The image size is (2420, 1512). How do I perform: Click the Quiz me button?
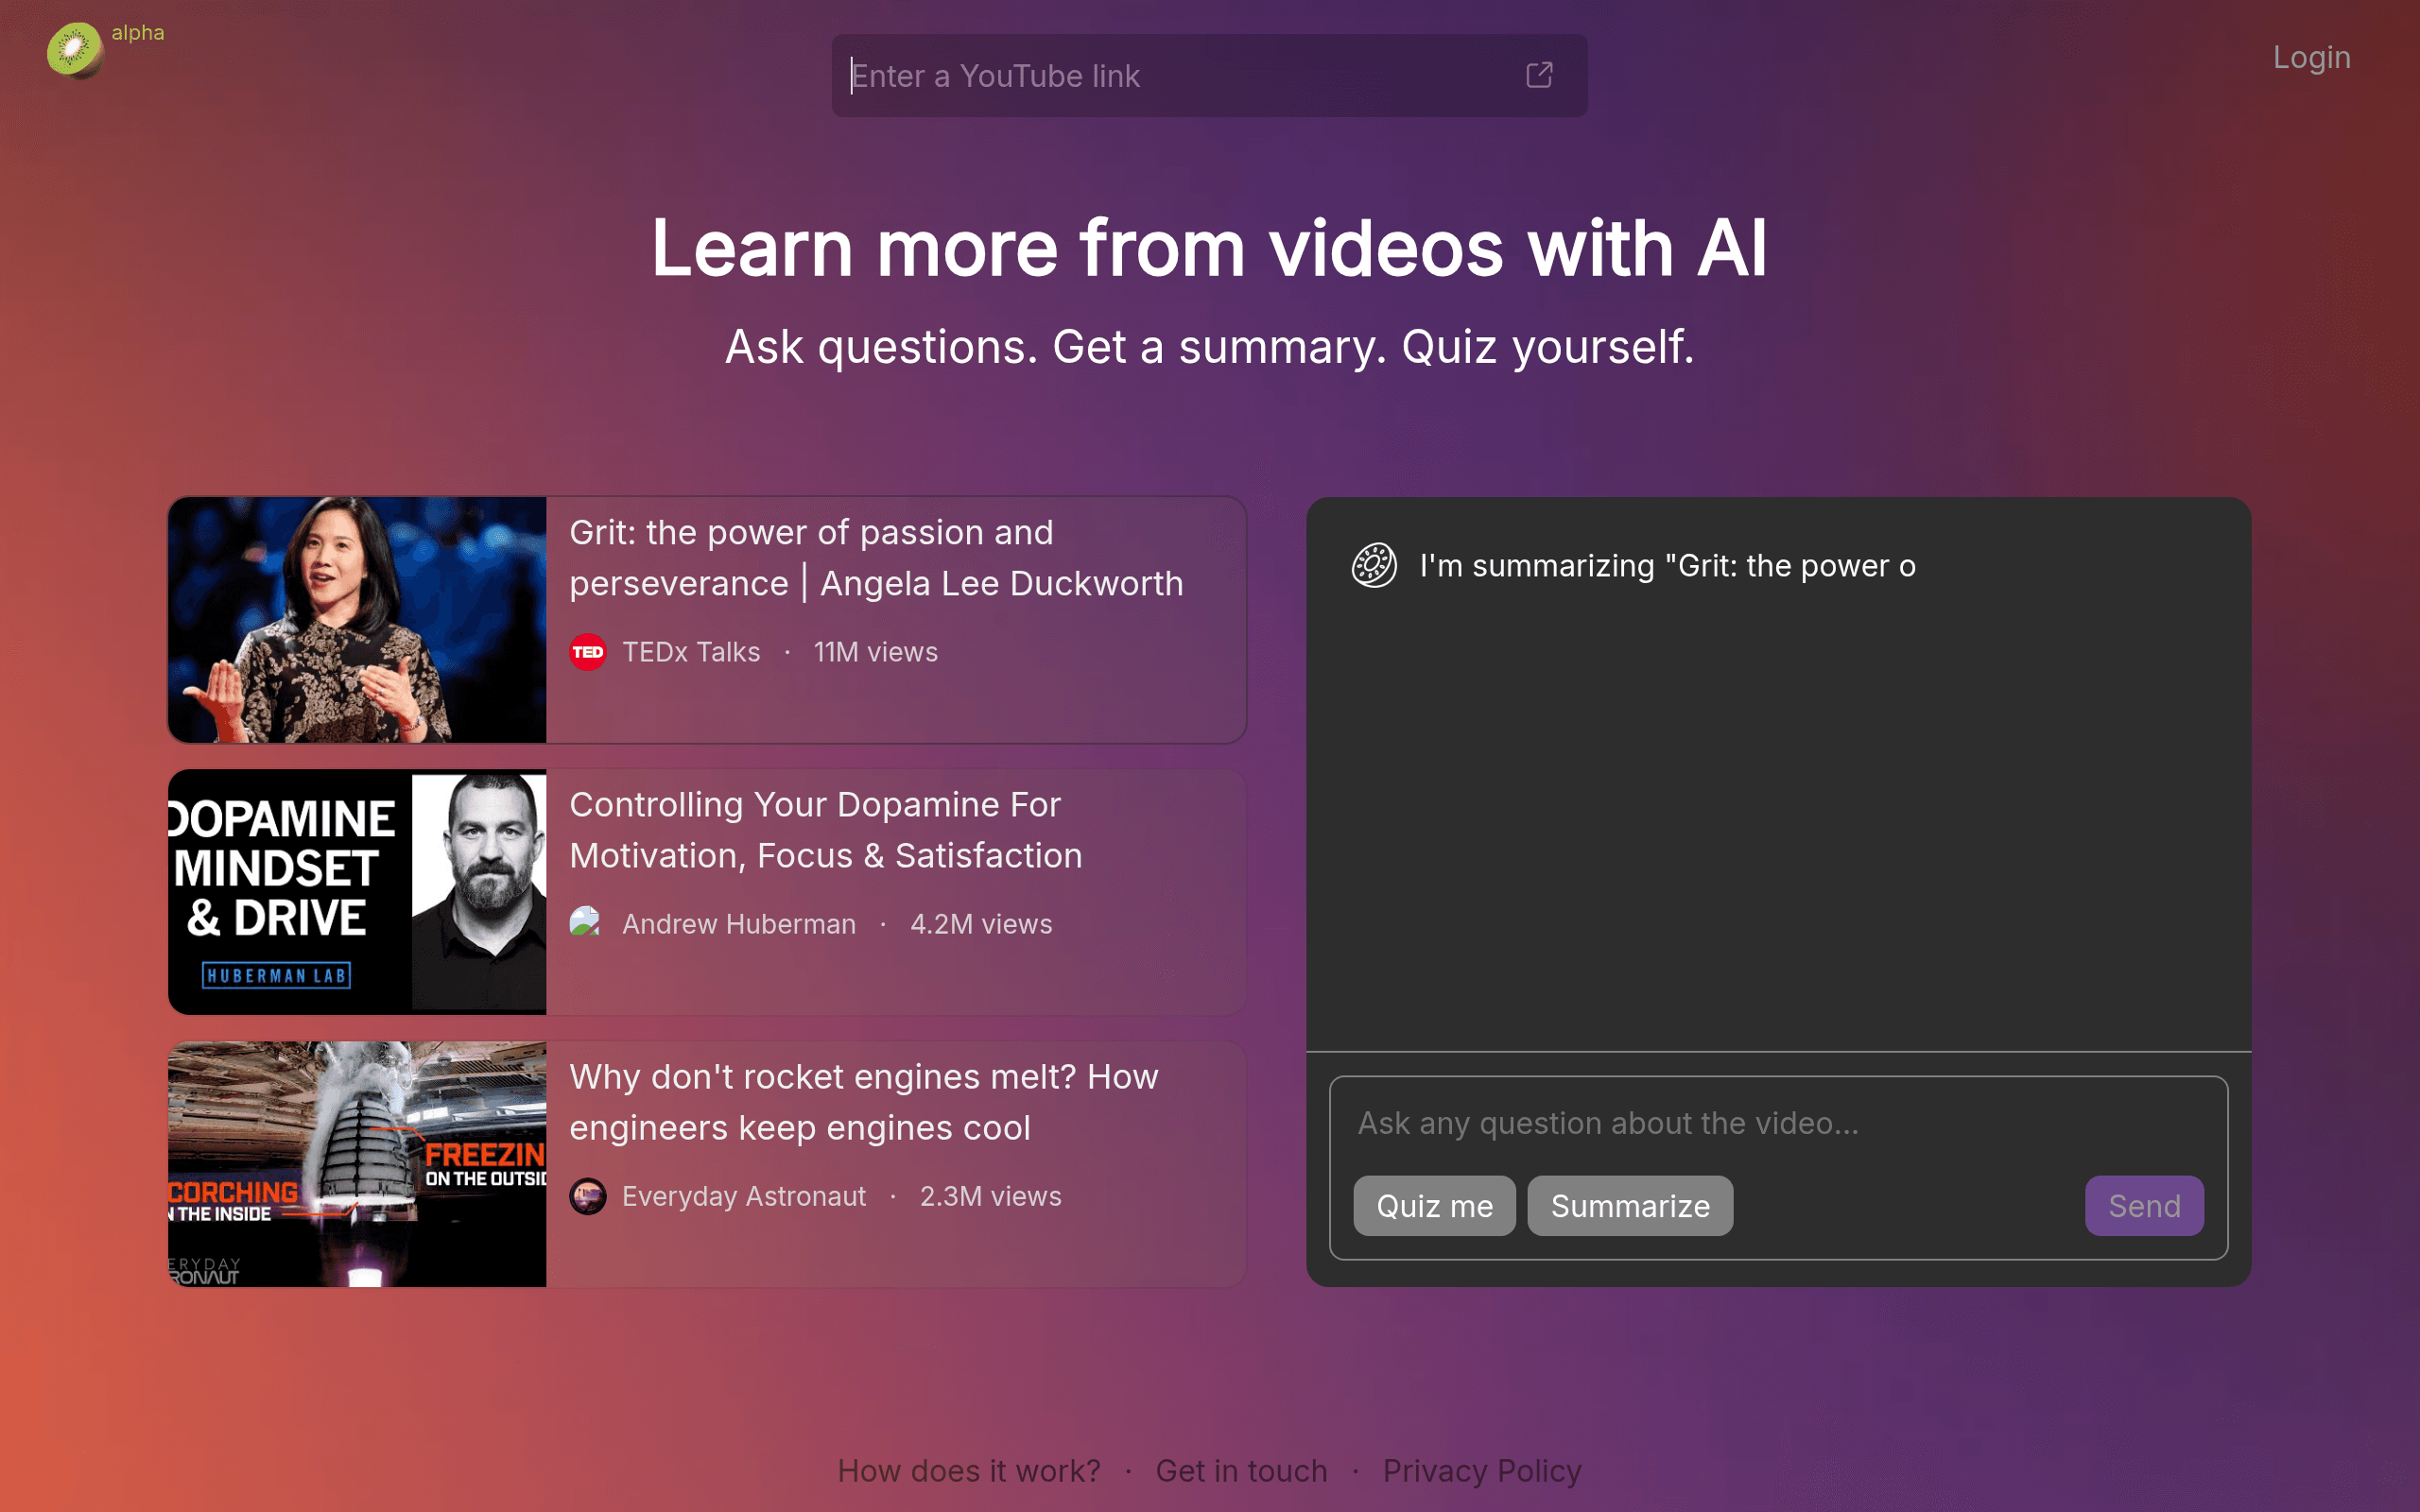click(1434, 1206)
